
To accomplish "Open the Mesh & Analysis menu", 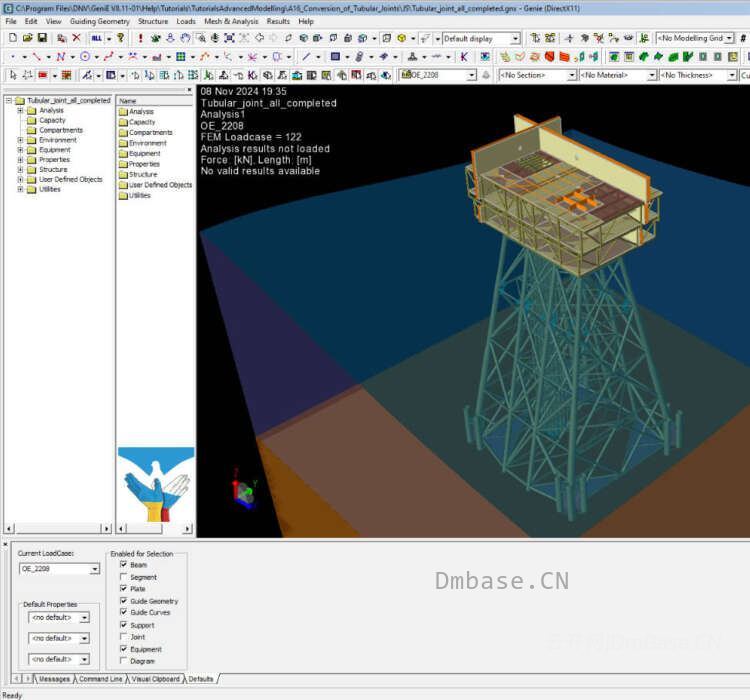I will [231, 21].
